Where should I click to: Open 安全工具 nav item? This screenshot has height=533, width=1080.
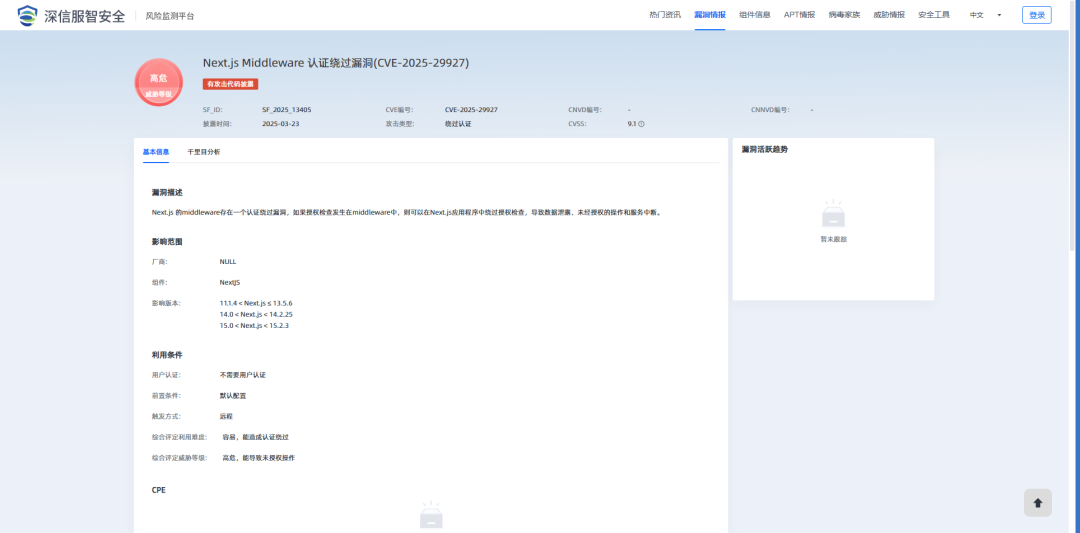[933, 15]
